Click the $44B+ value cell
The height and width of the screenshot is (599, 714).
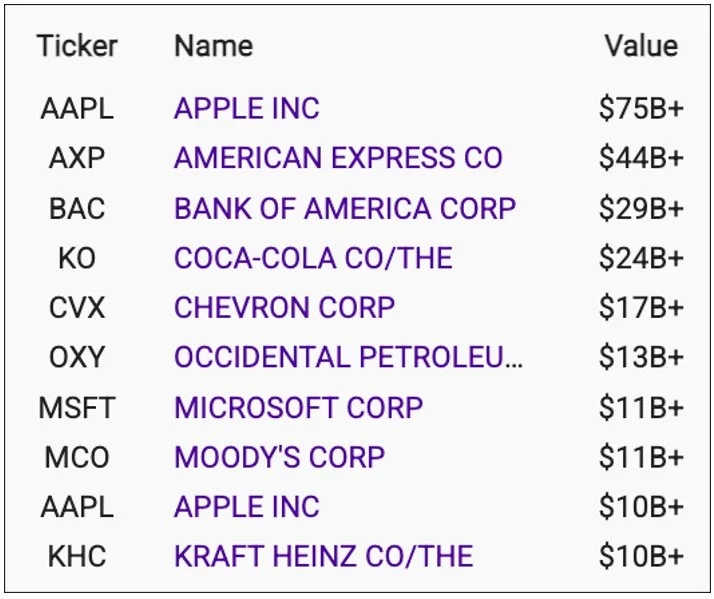[641, 158]
